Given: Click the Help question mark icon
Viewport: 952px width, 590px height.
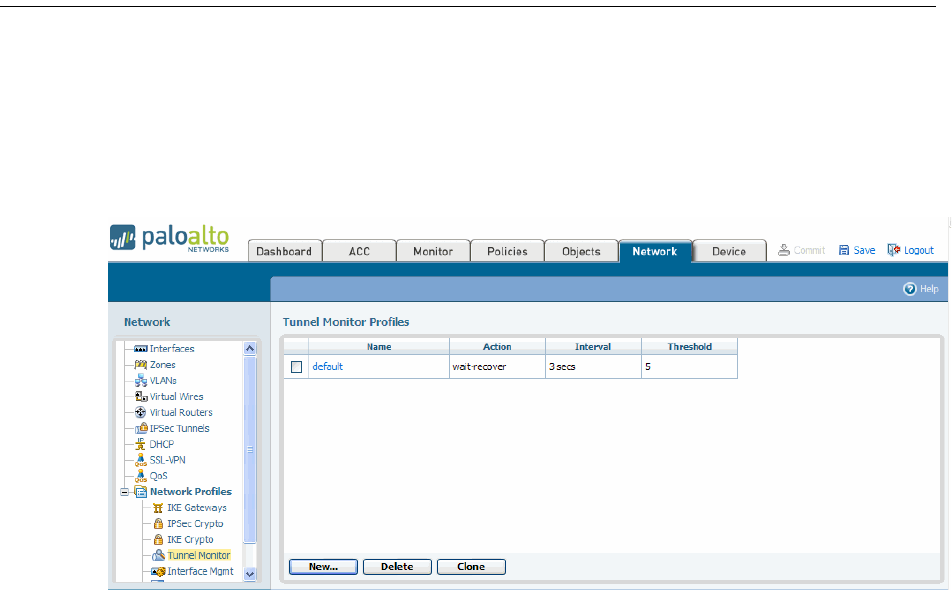Looking at the screenshot, I should coord(910,289).
